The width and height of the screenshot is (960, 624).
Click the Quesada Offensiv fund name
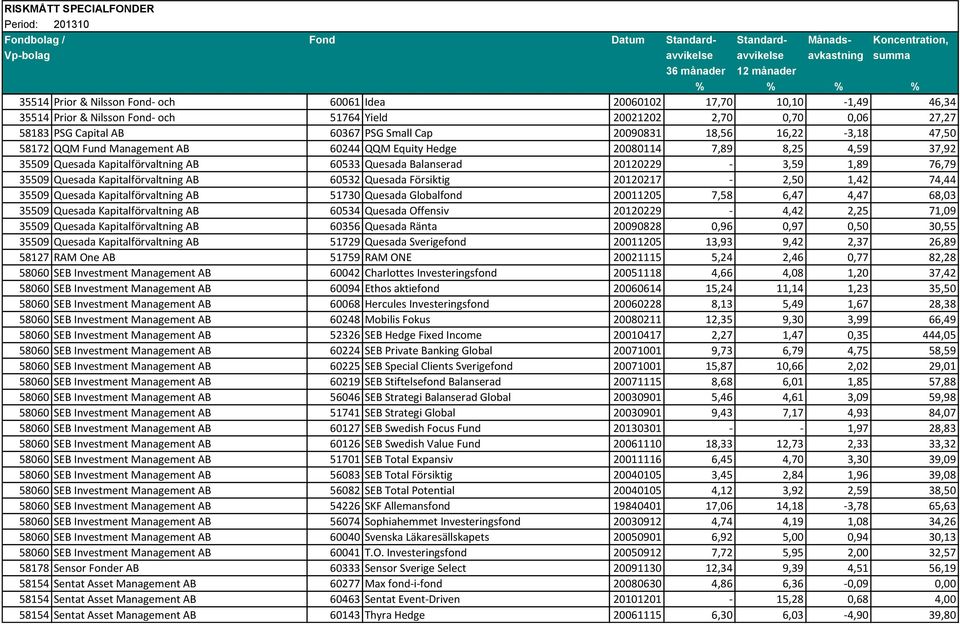[x=407, y=211]
